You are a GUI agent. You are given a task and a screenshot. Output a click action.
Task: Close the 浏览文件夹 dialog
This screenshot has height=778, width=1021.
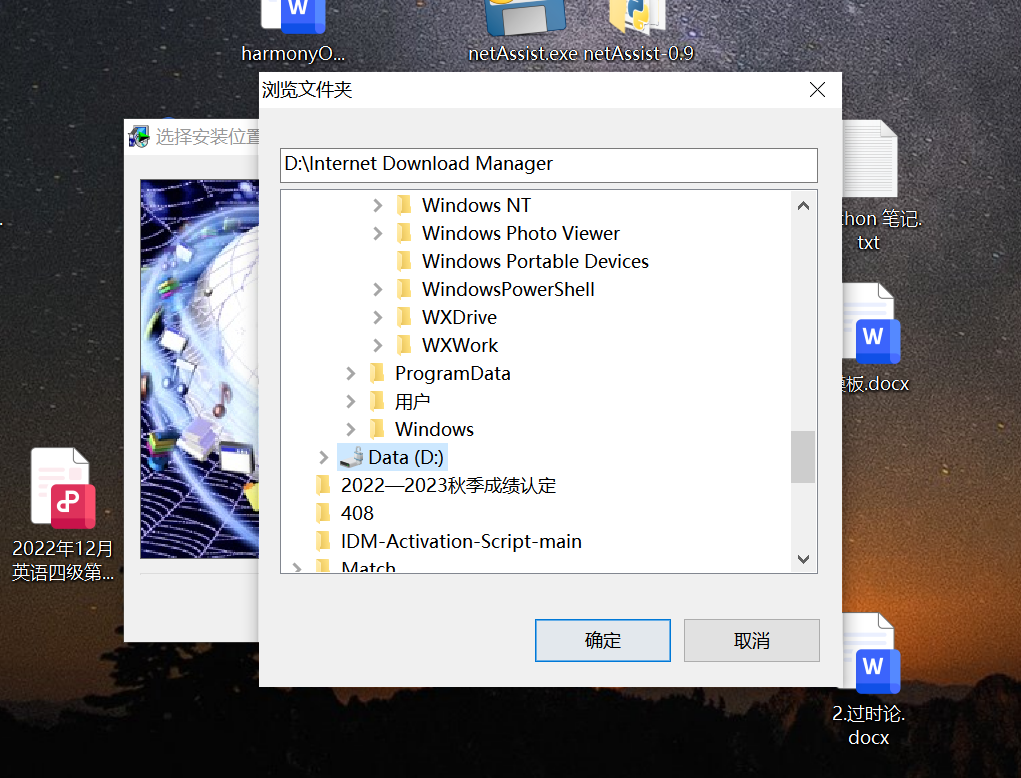817,90
